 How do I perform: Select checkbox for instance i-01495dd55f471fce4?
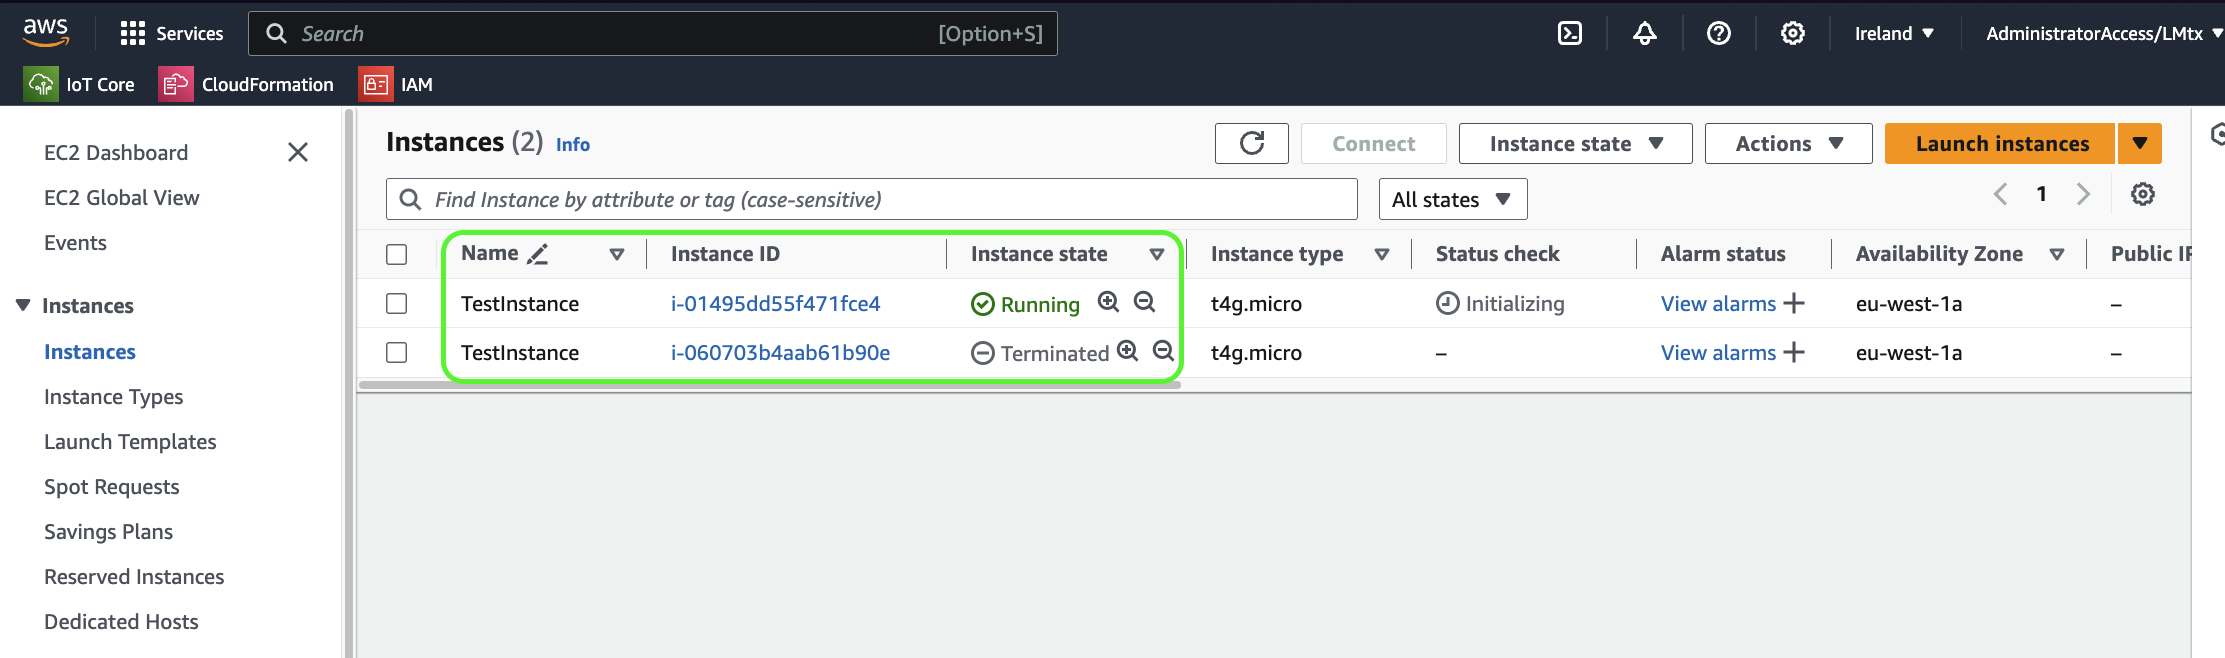[x=397, y=303]
